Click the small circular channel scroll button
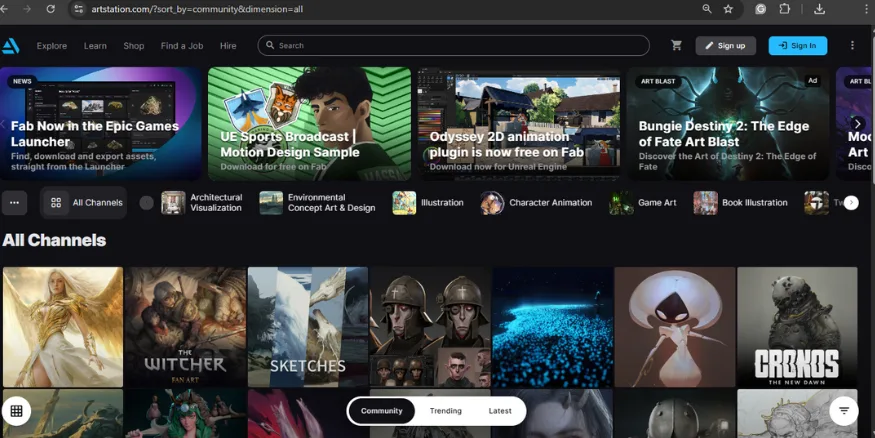 (146, 203)
